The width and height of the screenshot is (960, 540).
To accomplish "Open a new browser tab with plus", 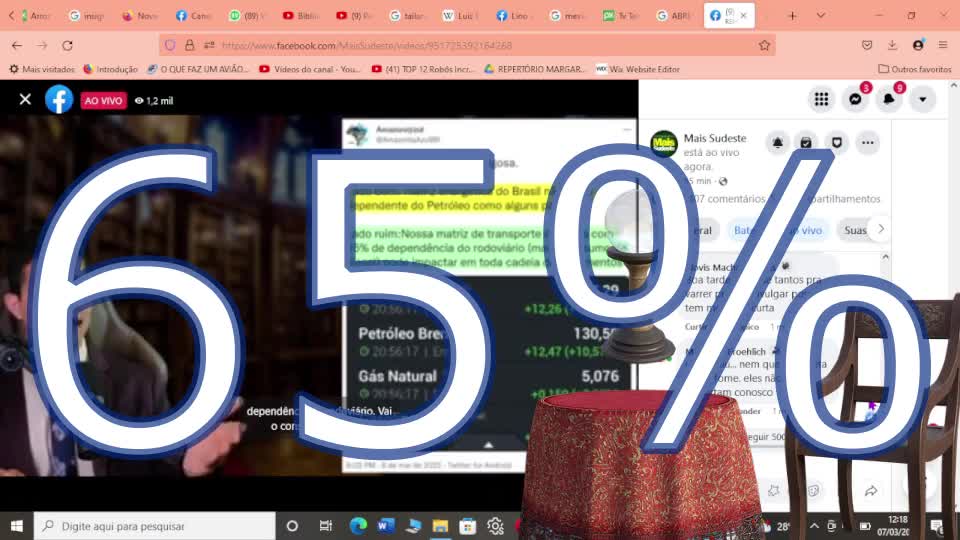I will [x=792, y=16].
